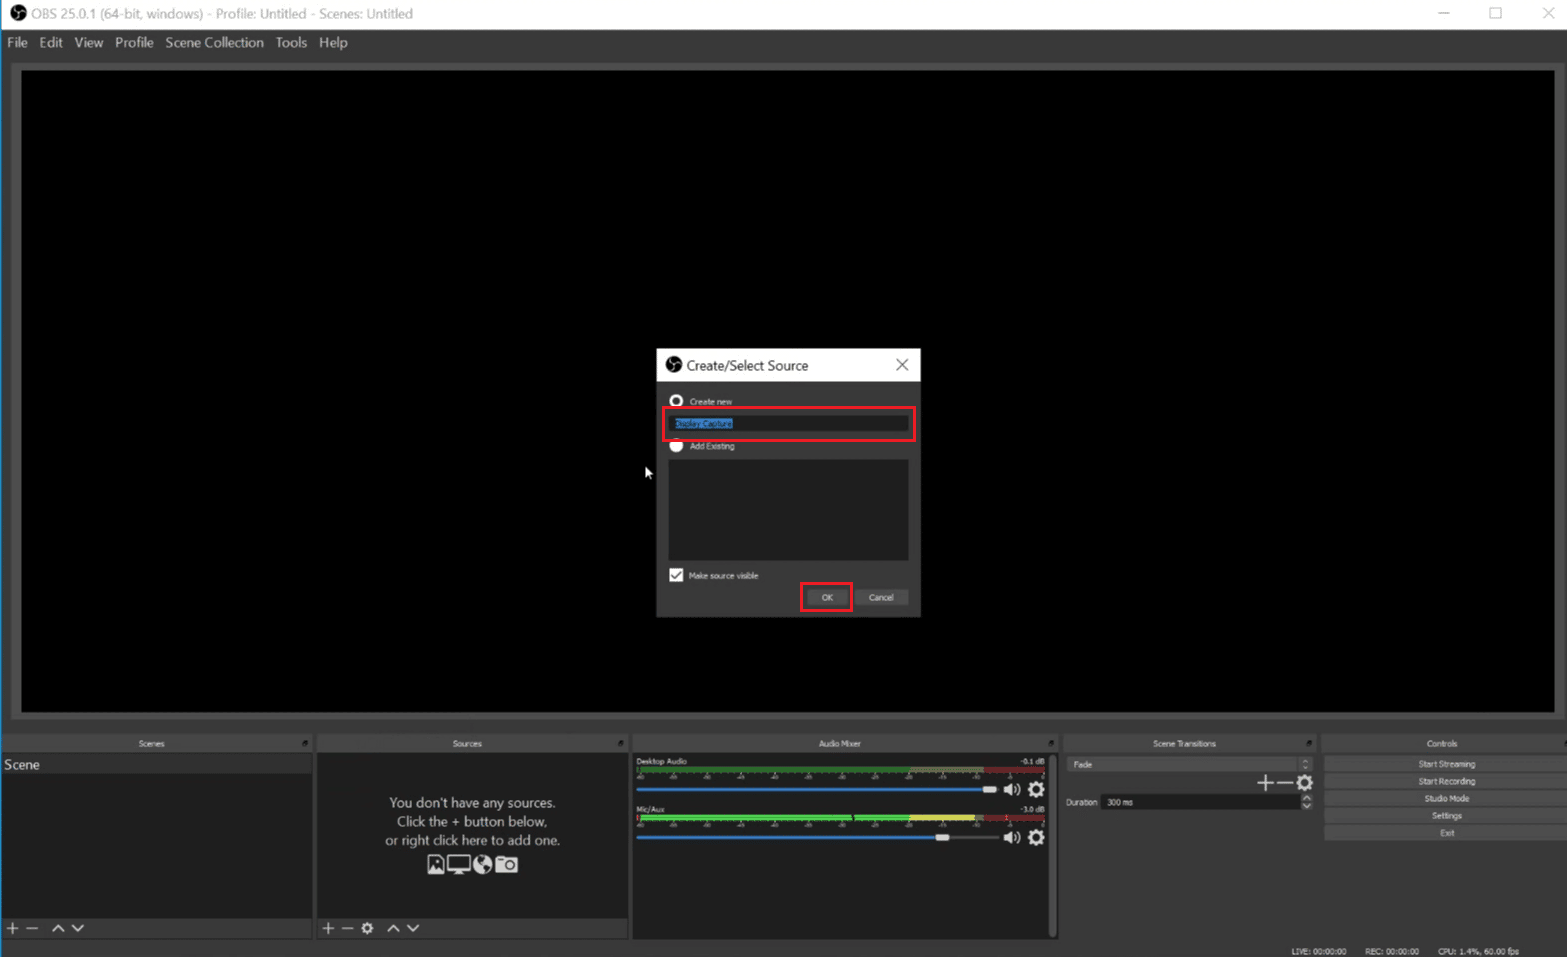Add a new scene transition with plus icon
The image size is (1567, 957).
1264,782
